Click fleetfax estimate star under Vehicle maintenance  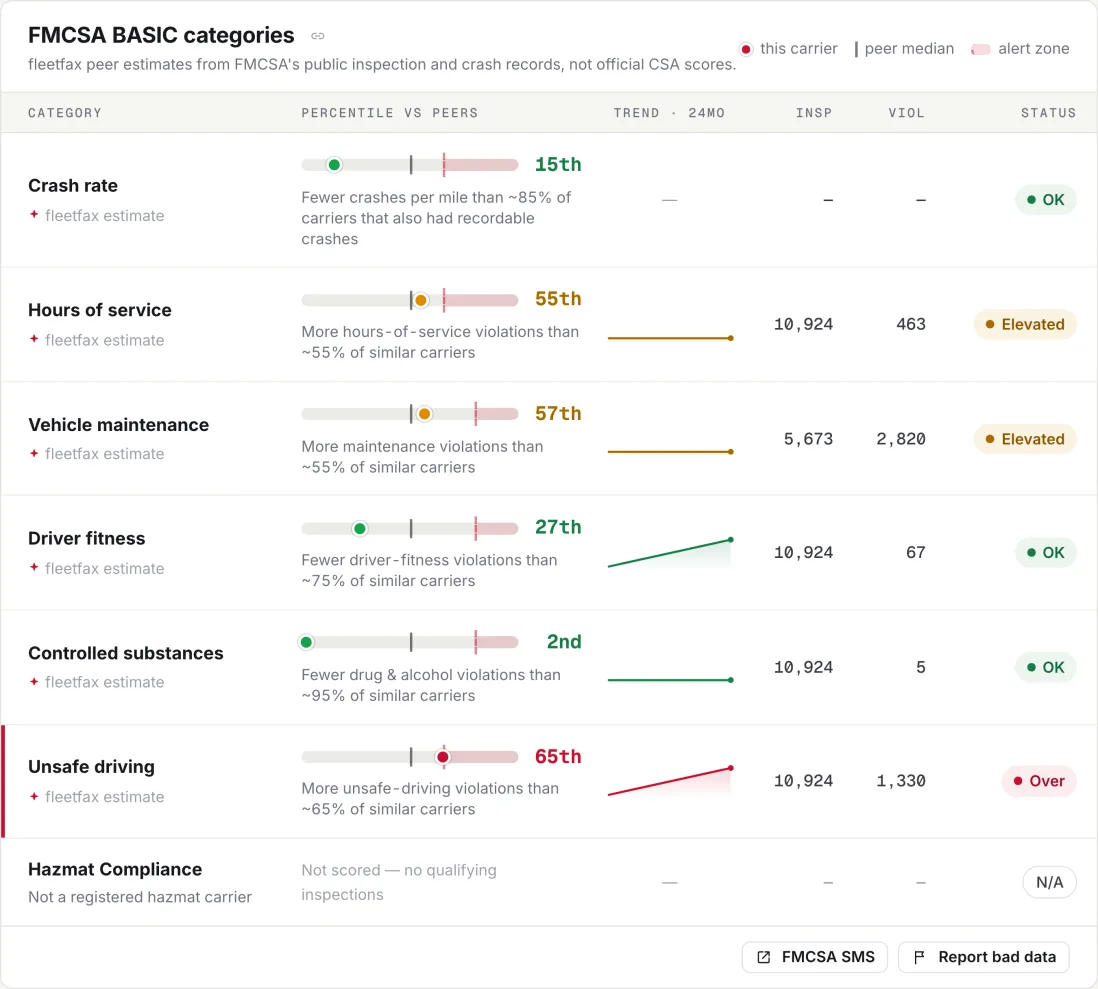(x=34, y=454)
